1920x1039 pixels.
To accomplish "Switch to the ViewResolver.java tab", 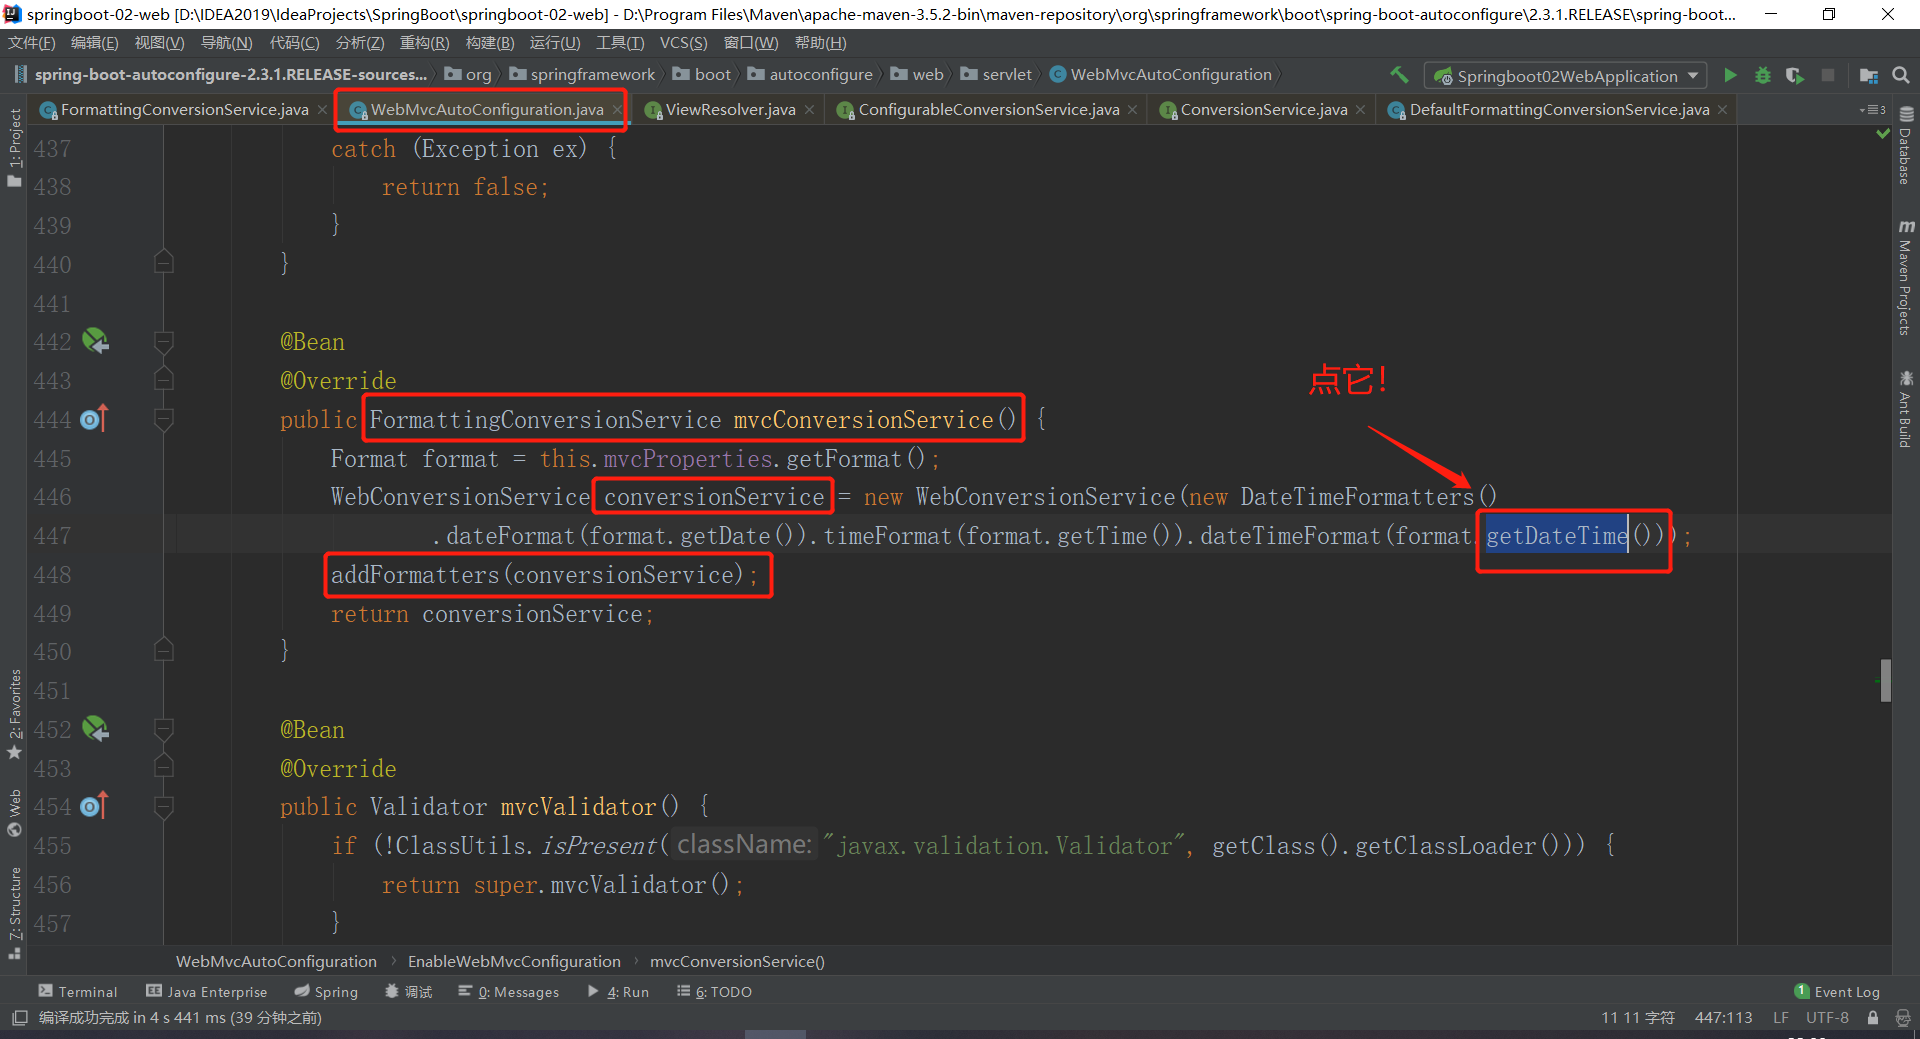I will 729,110.
